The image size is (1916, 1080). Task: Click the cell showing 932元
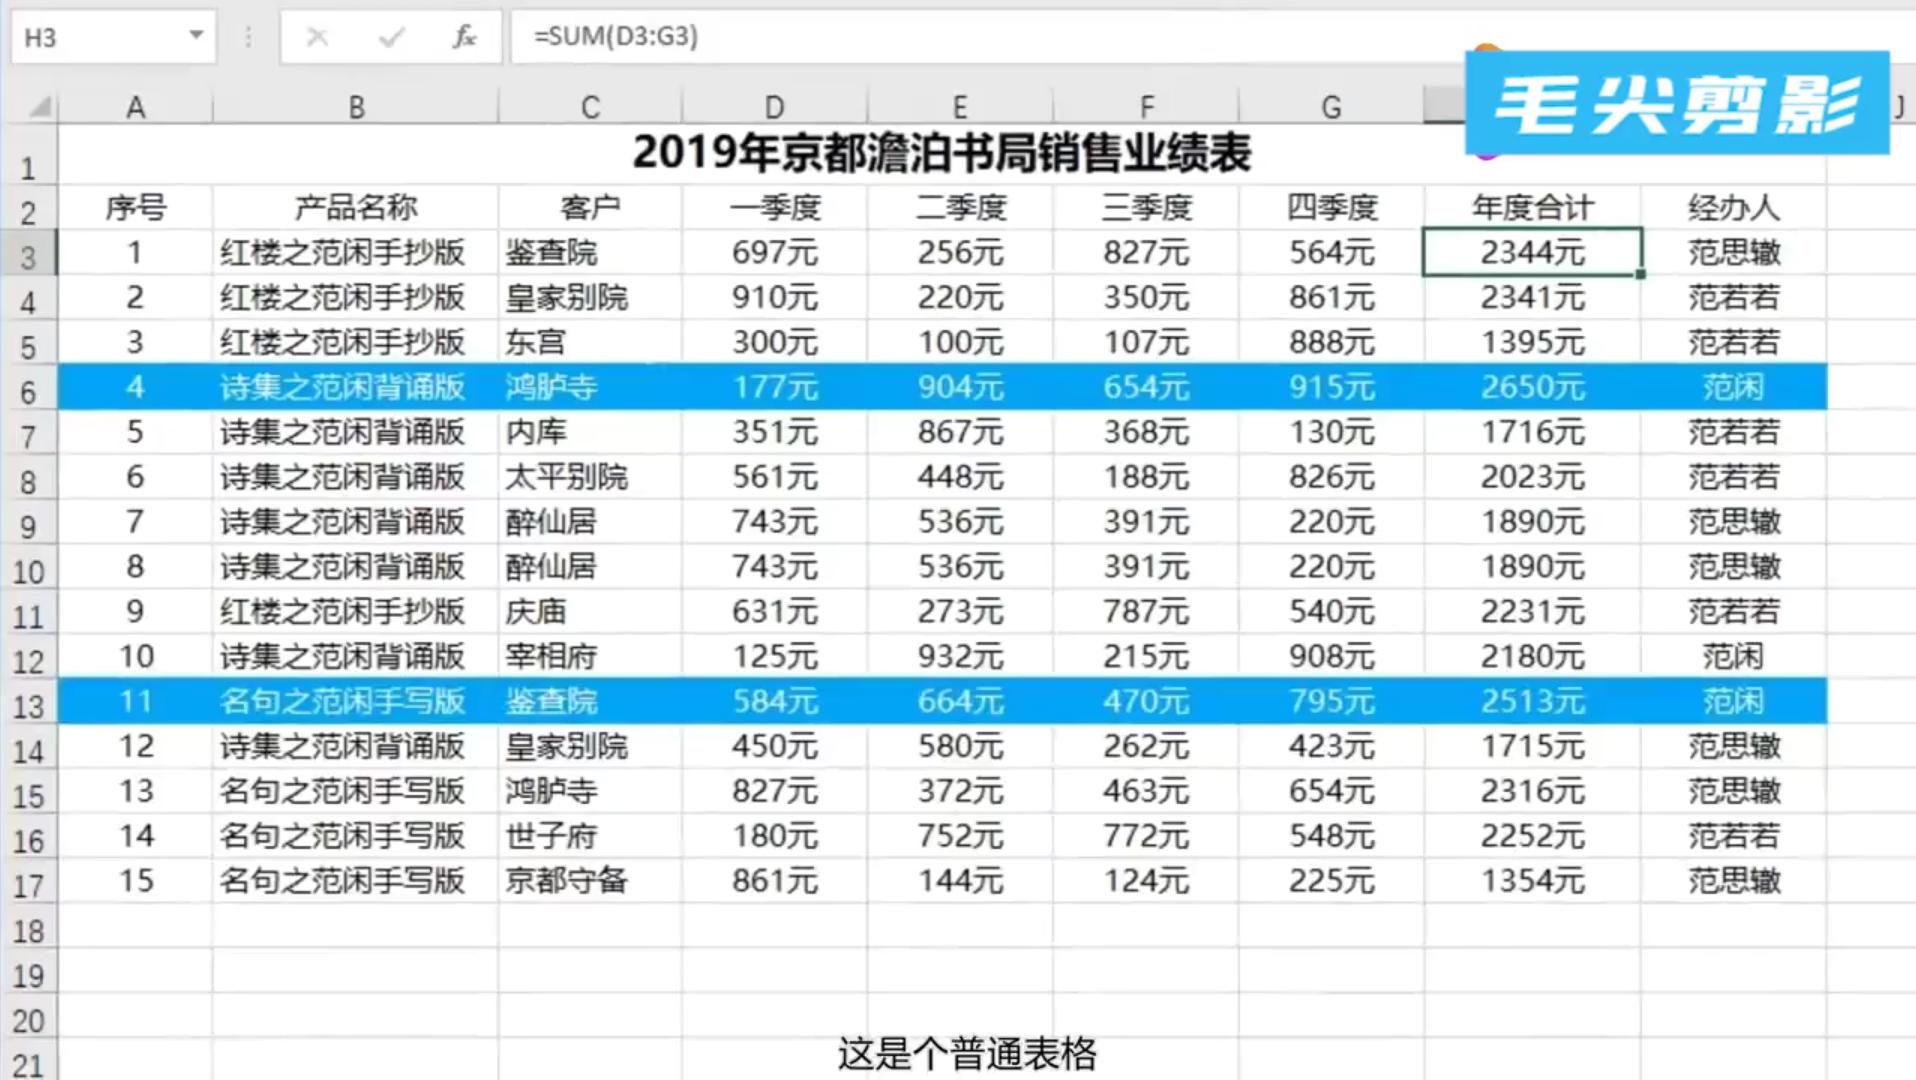[x=959, y=656]
